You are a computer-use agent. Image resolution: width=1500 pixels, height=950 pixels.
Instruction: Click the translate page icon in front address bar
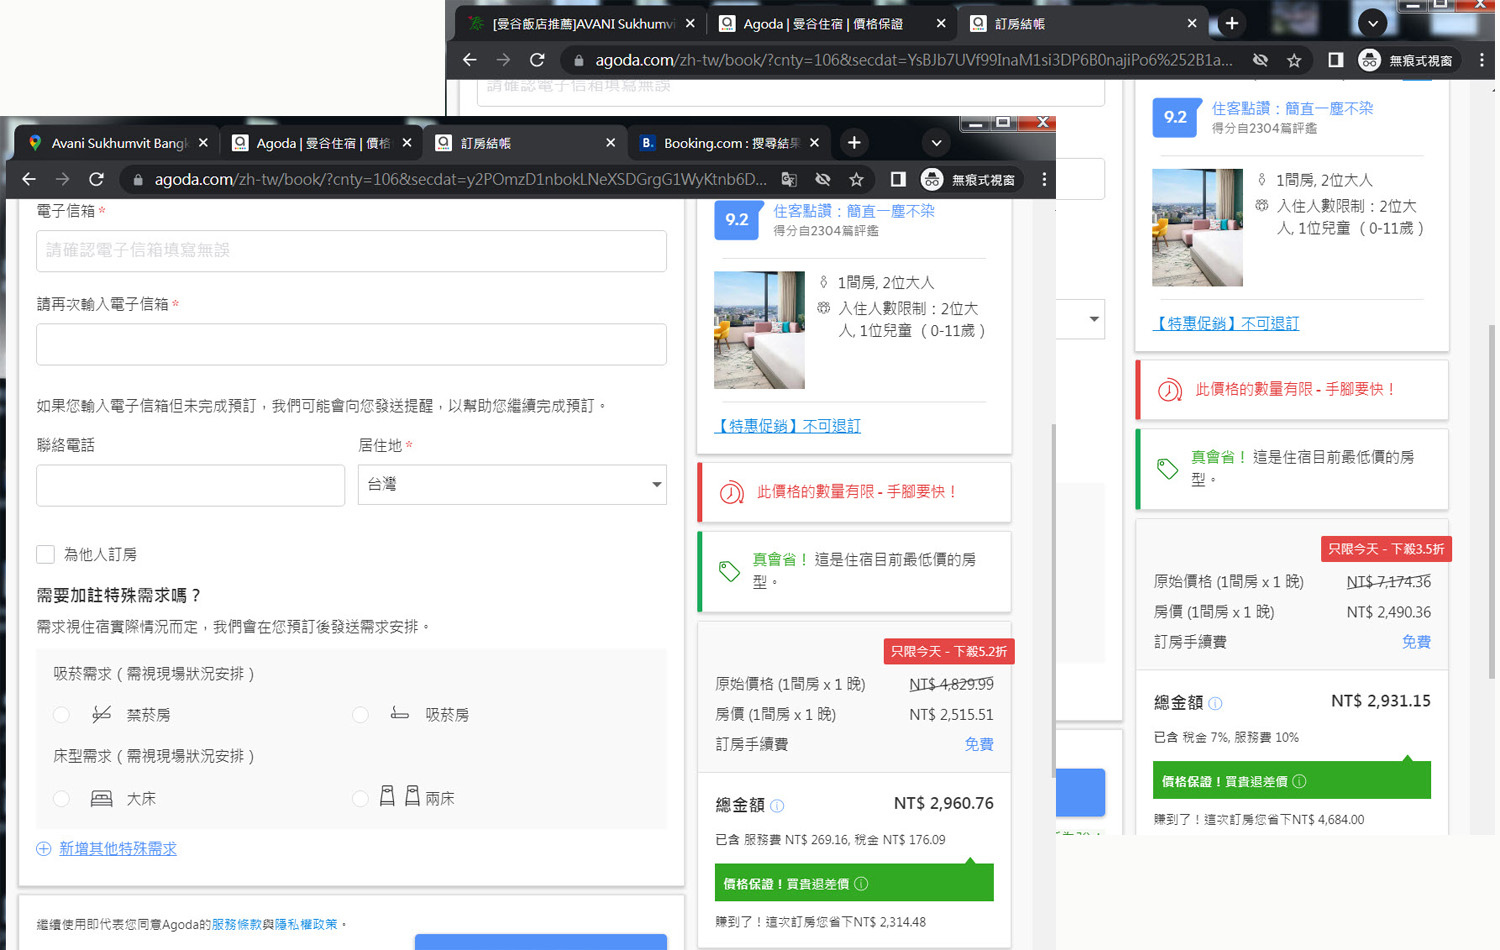pyautogui.click(x=789, y=179)
